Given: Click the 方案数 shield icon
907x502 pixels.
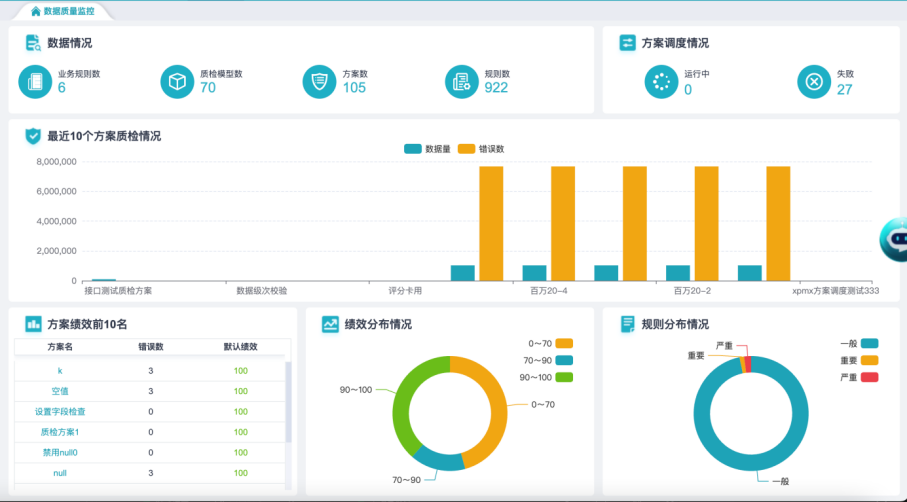Looking at the screenshot, I should point(320,81).
